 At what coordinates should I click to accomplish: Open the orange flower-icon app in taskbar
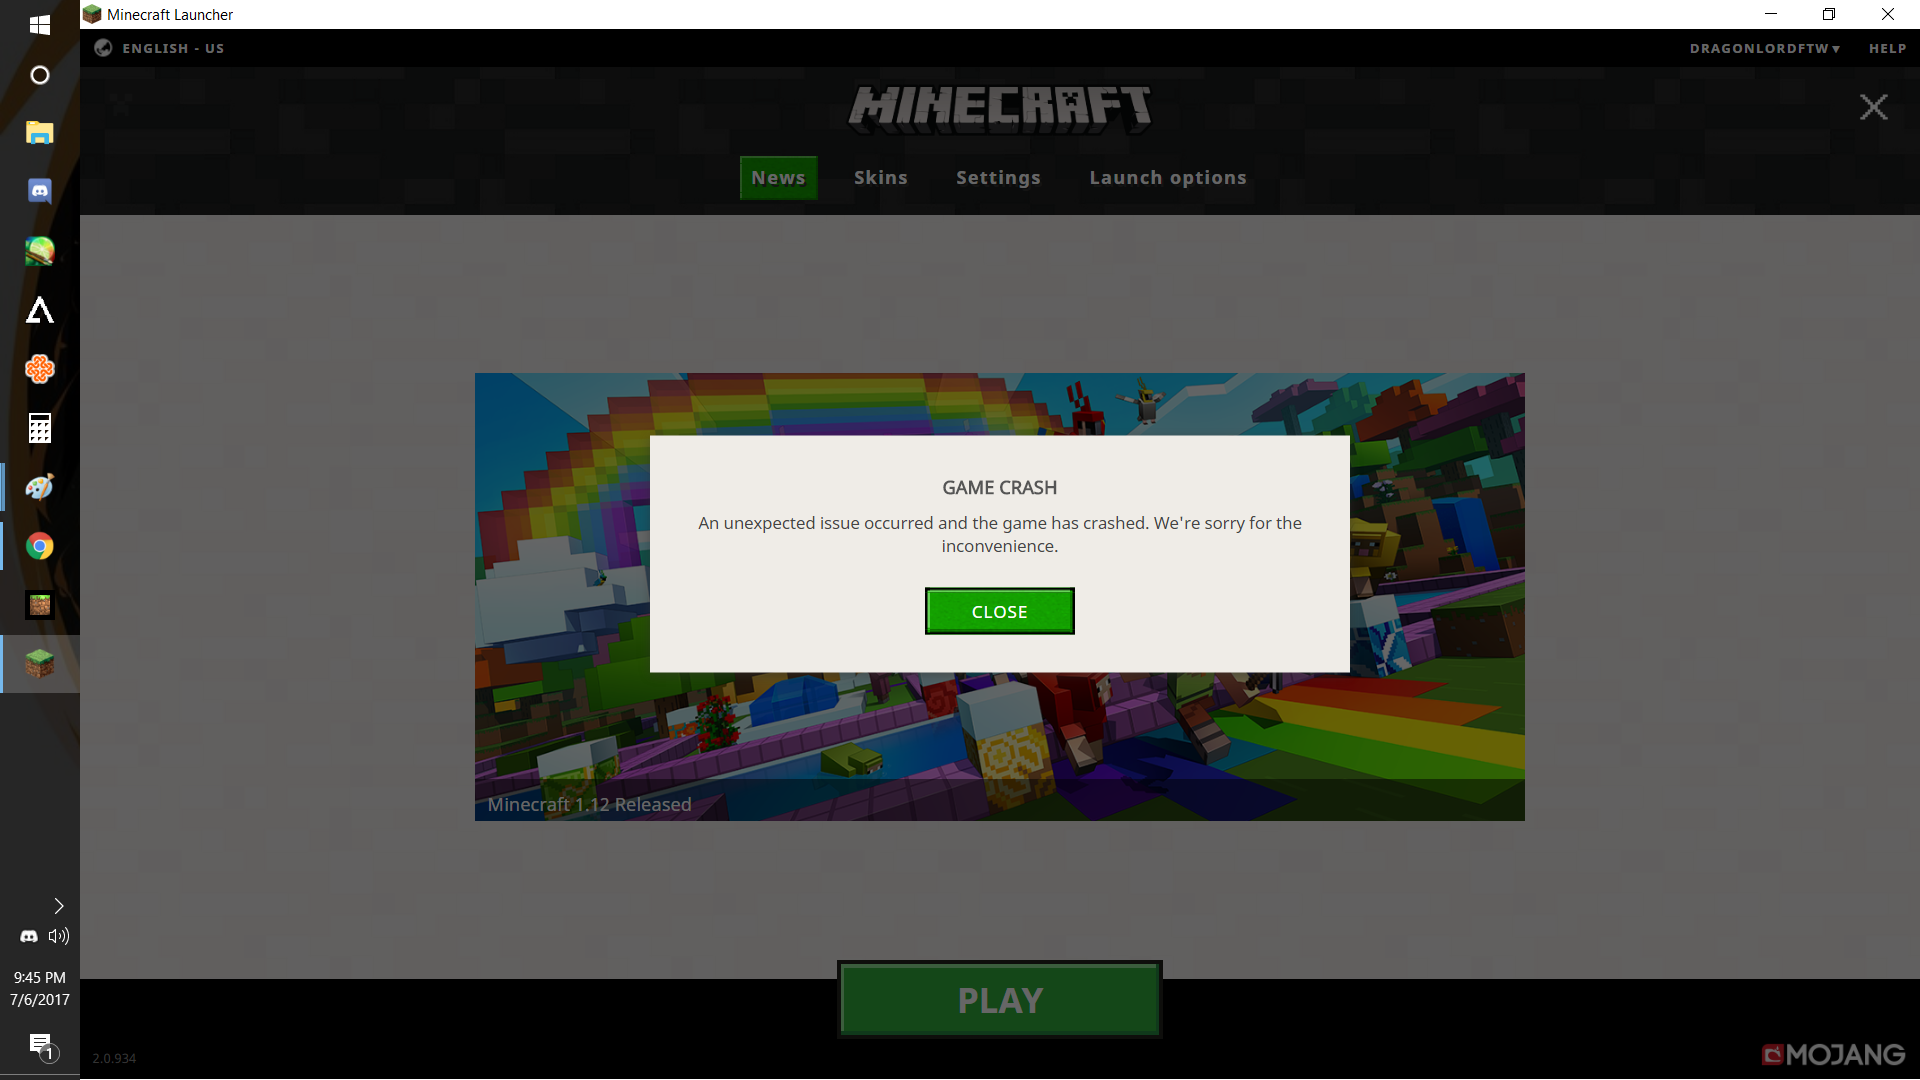[40, 369]
